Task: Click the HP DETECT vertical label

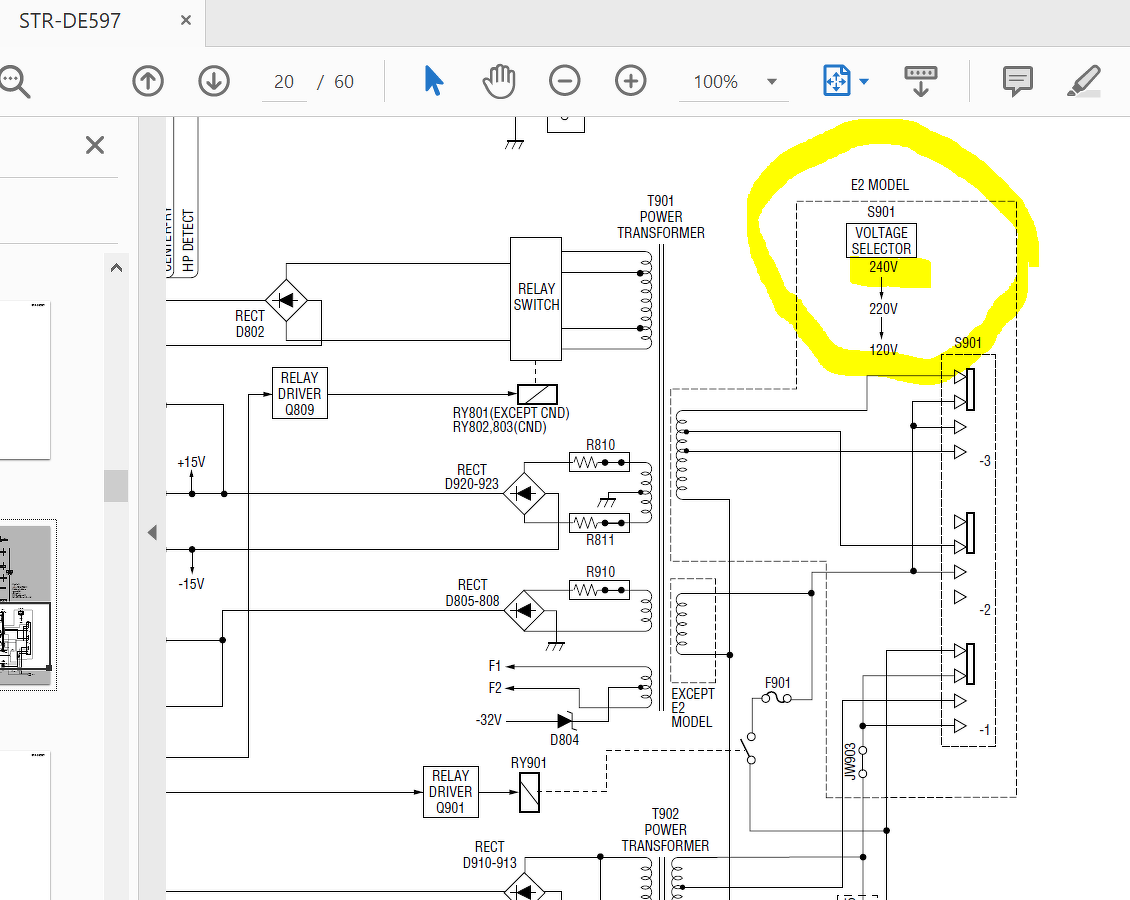Action: click(189, 241)
